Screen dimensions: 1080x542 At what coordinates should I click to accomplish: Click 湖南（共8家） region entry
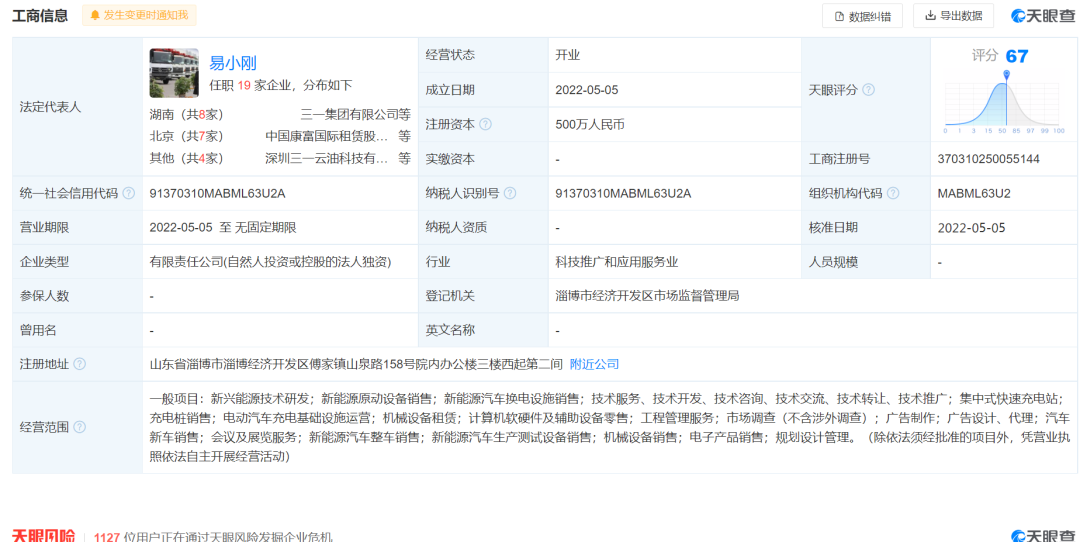tap(187, 114)
